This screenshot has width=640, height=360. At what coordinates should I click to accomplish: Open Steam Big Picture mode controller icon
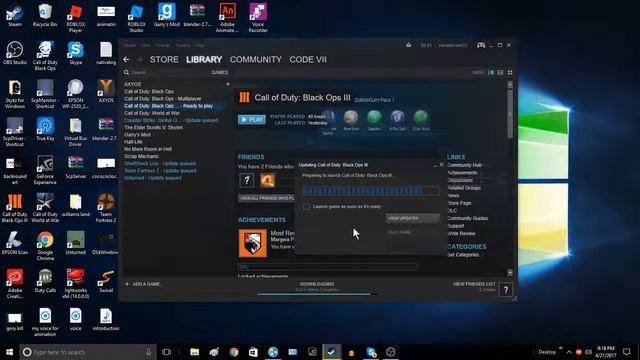(x=481, y=45)
